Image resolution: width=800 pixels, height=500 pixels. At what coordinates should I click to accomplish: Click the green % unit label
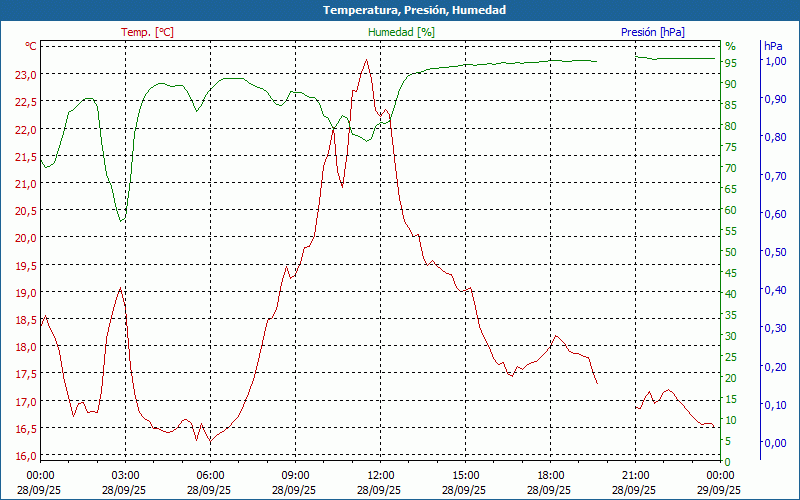[730, 46]
